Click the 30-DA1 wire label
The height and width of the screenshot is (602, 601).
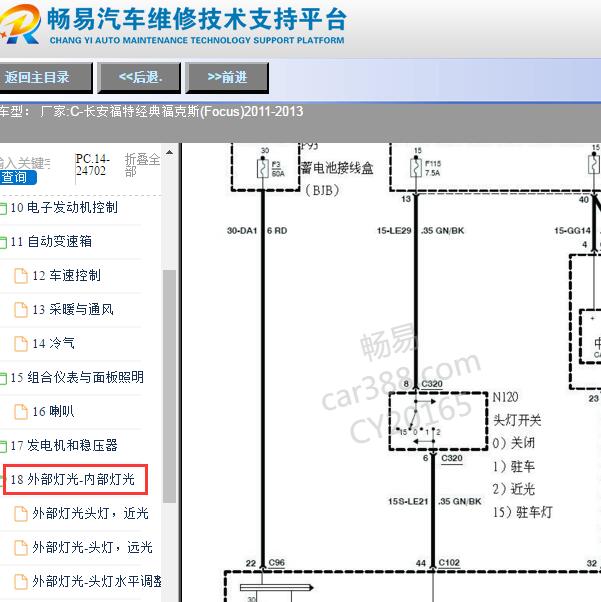[242, 231]
